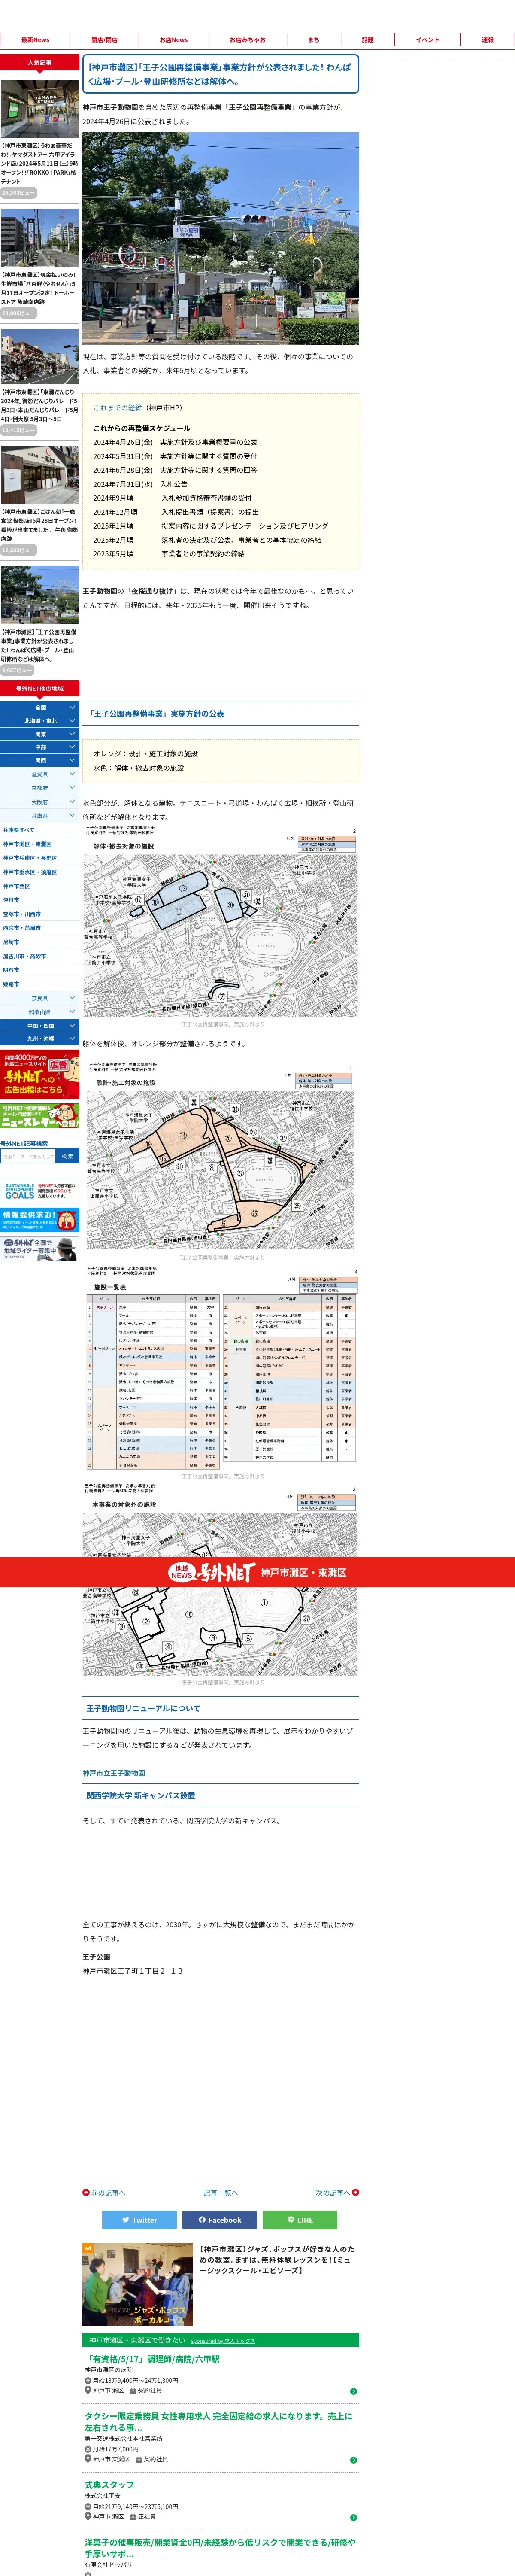The image size is (515, 2576).
Task: Open 求人ボックス sponsor link
Action: [x=223, y=2341]
